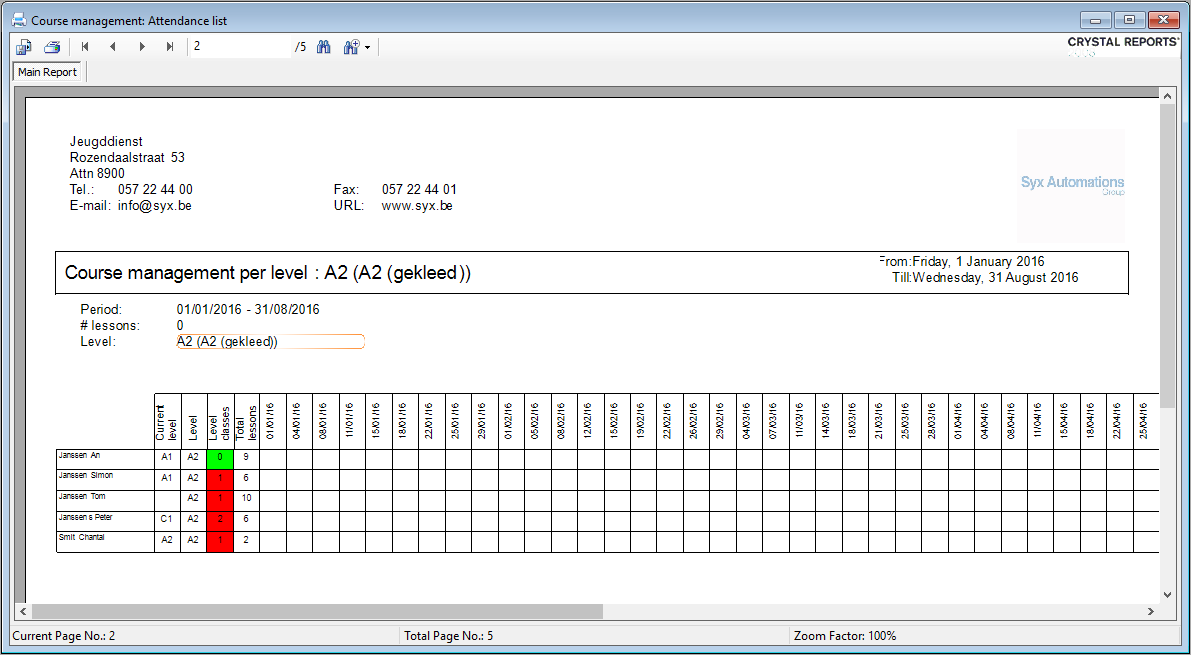Click red level classes cell for Janssens Peter
Screen dimensions: 1191x655
pos(220,520)
